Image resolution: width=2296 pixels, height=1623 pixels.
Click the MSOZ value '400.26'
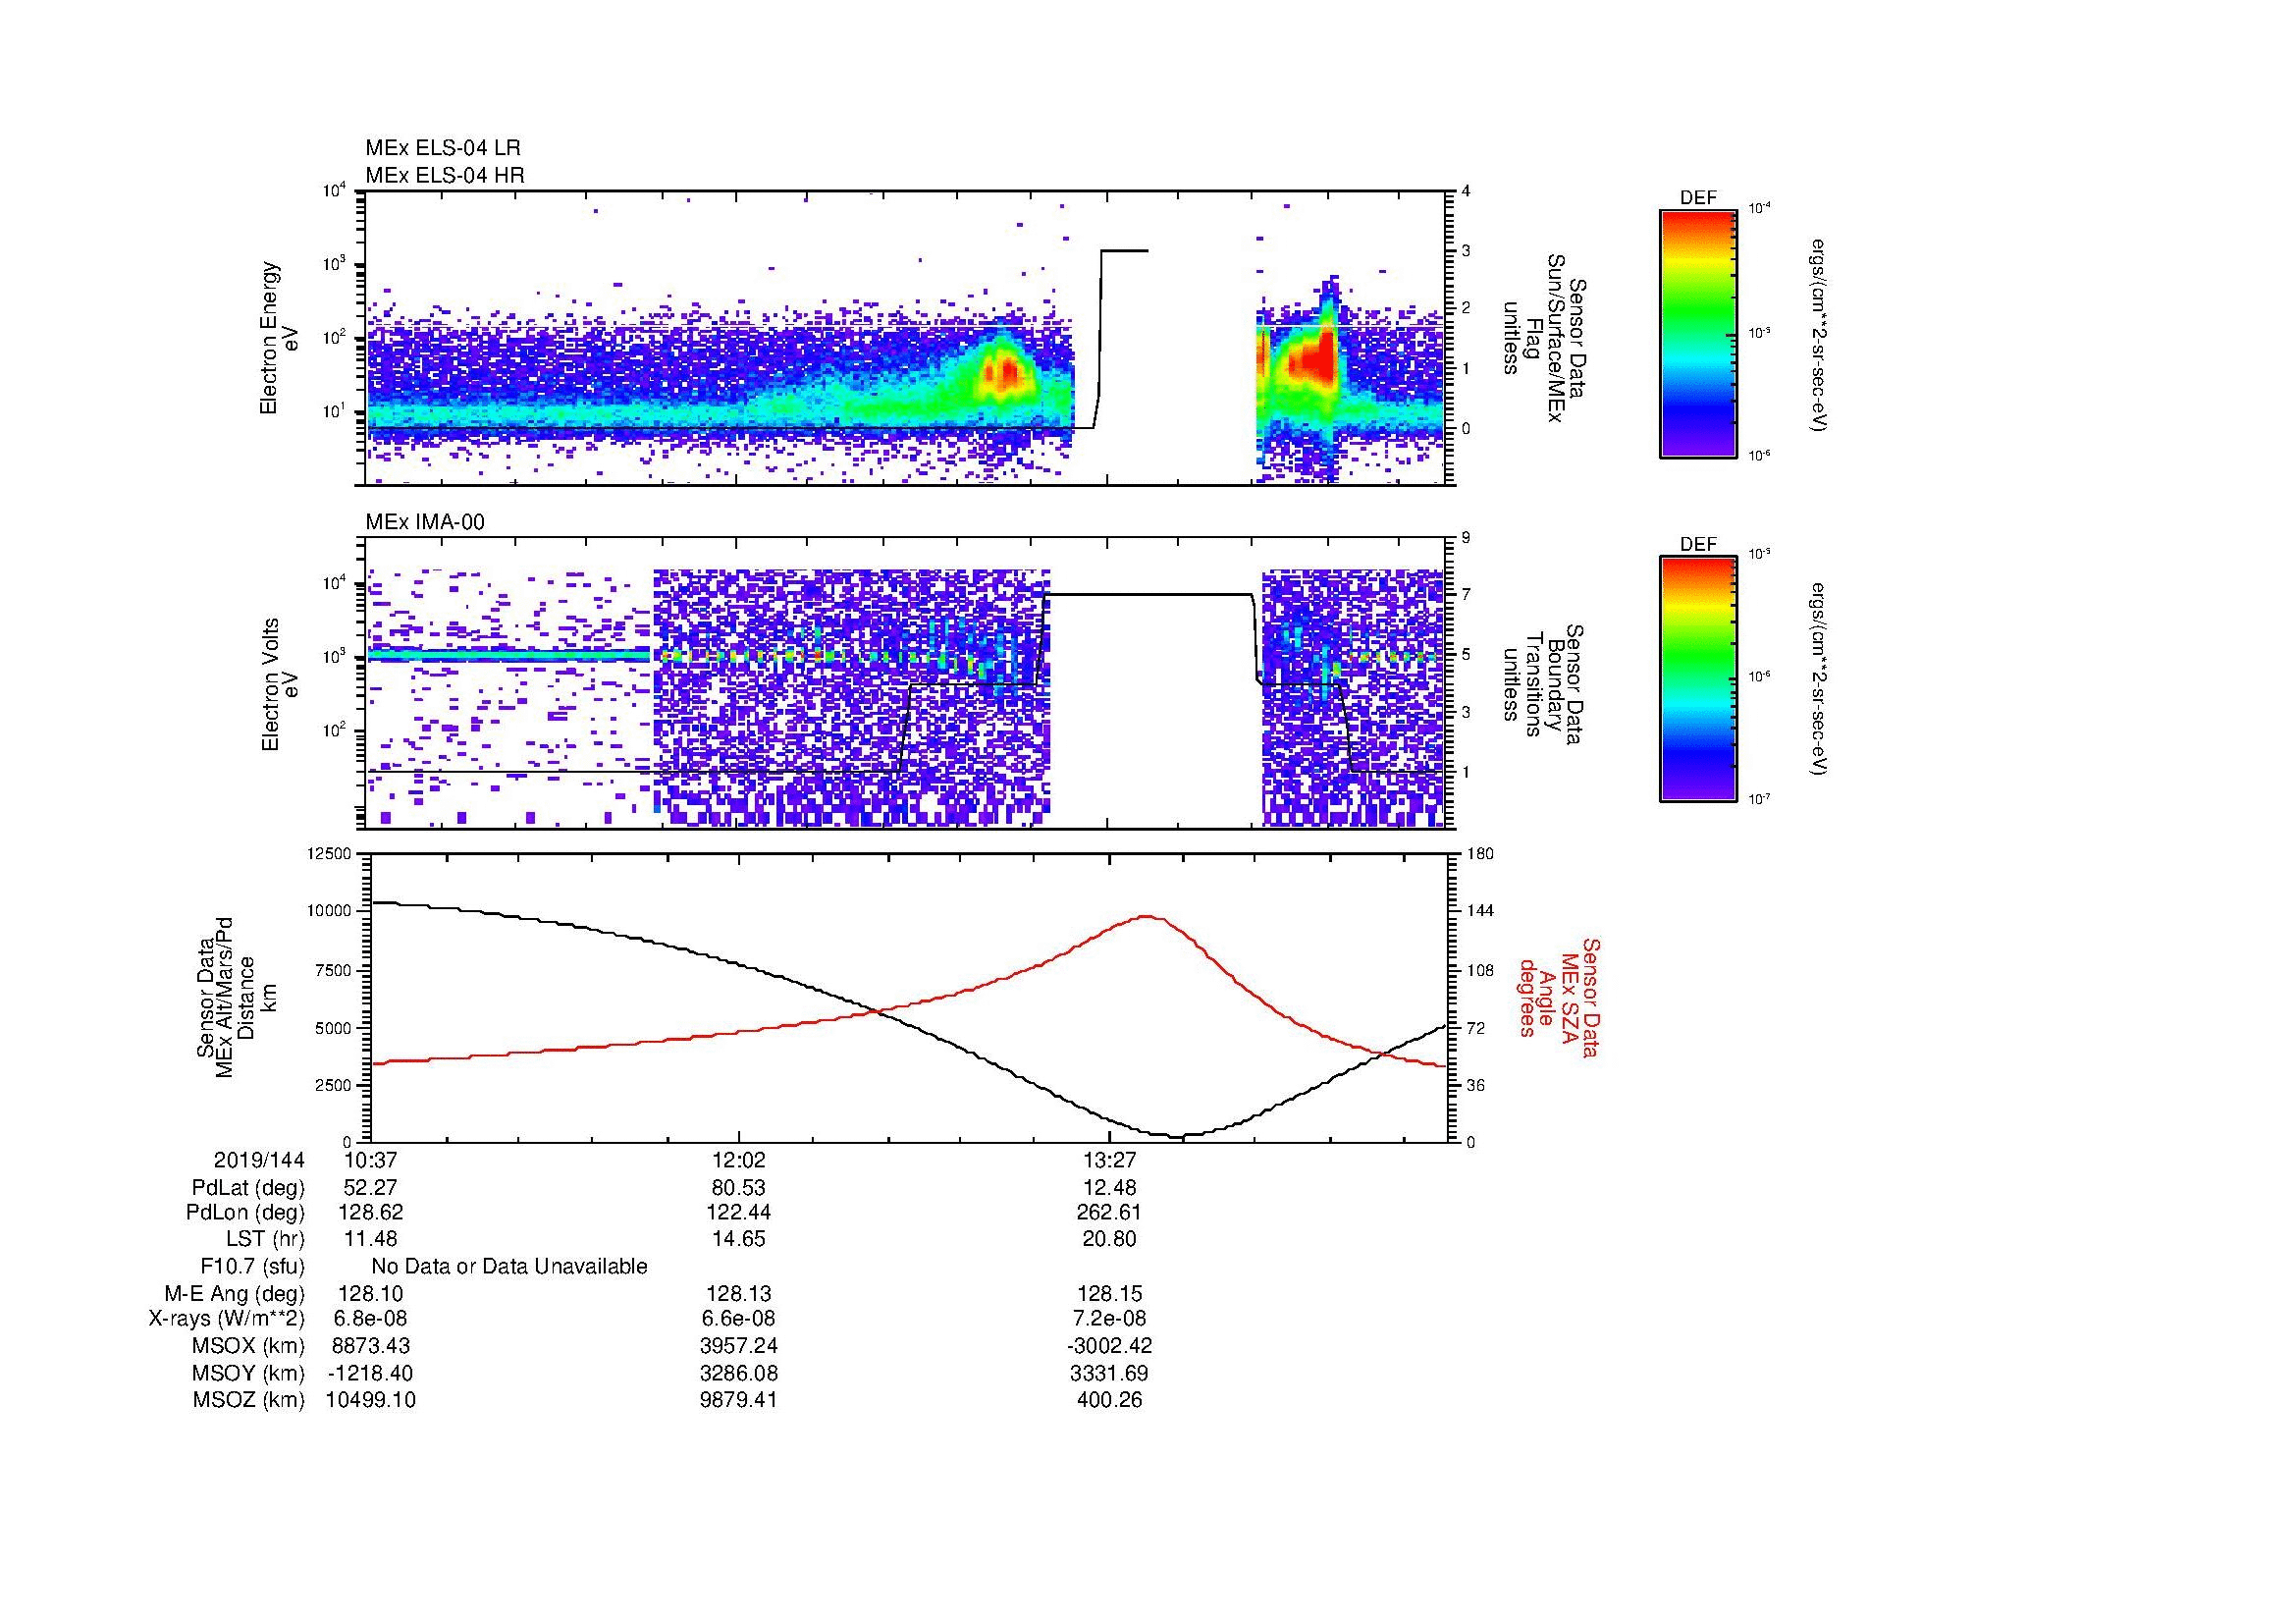point(1110,1400)
